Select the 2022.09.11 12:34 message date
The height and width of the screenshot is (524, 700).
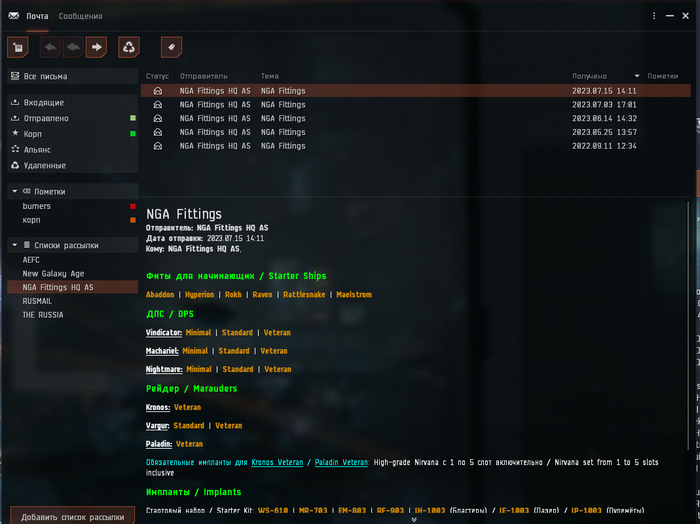604,146
